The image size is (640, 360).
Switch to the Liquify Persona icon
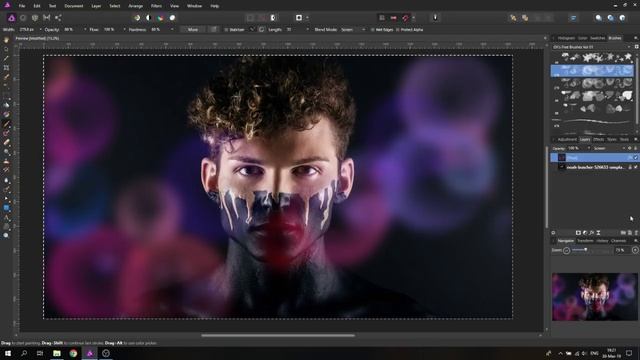click(23, 18)
